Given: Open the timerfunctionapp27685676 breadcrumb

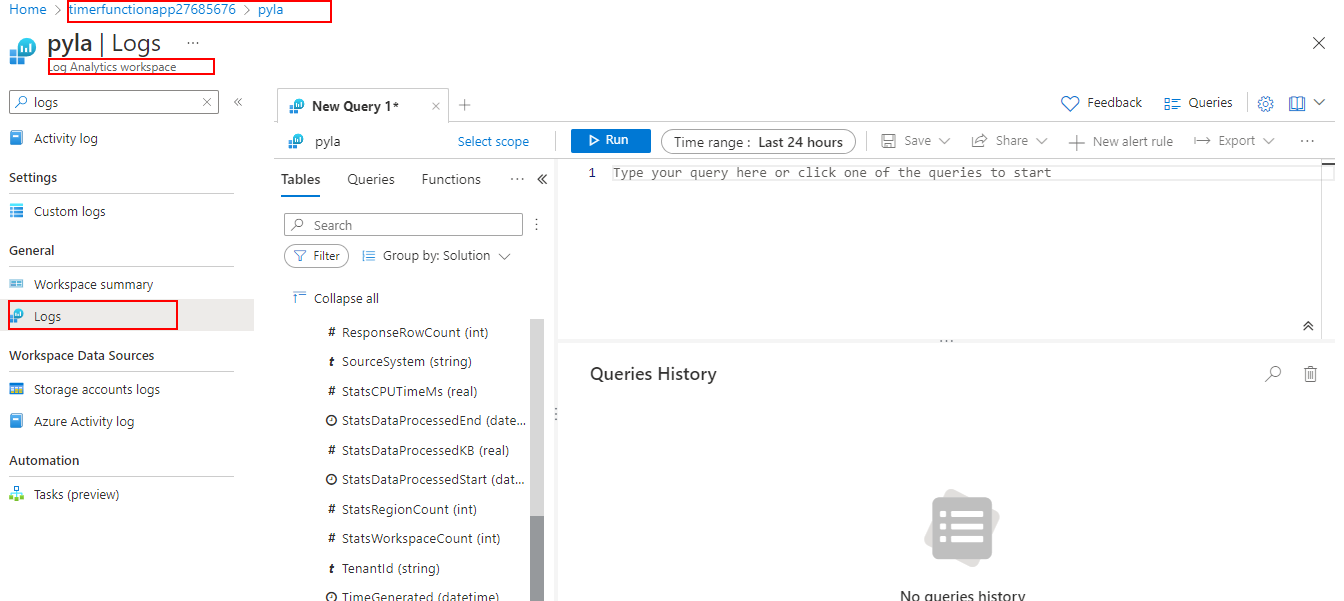Looking at the screenshot, I should pos(152,9).
